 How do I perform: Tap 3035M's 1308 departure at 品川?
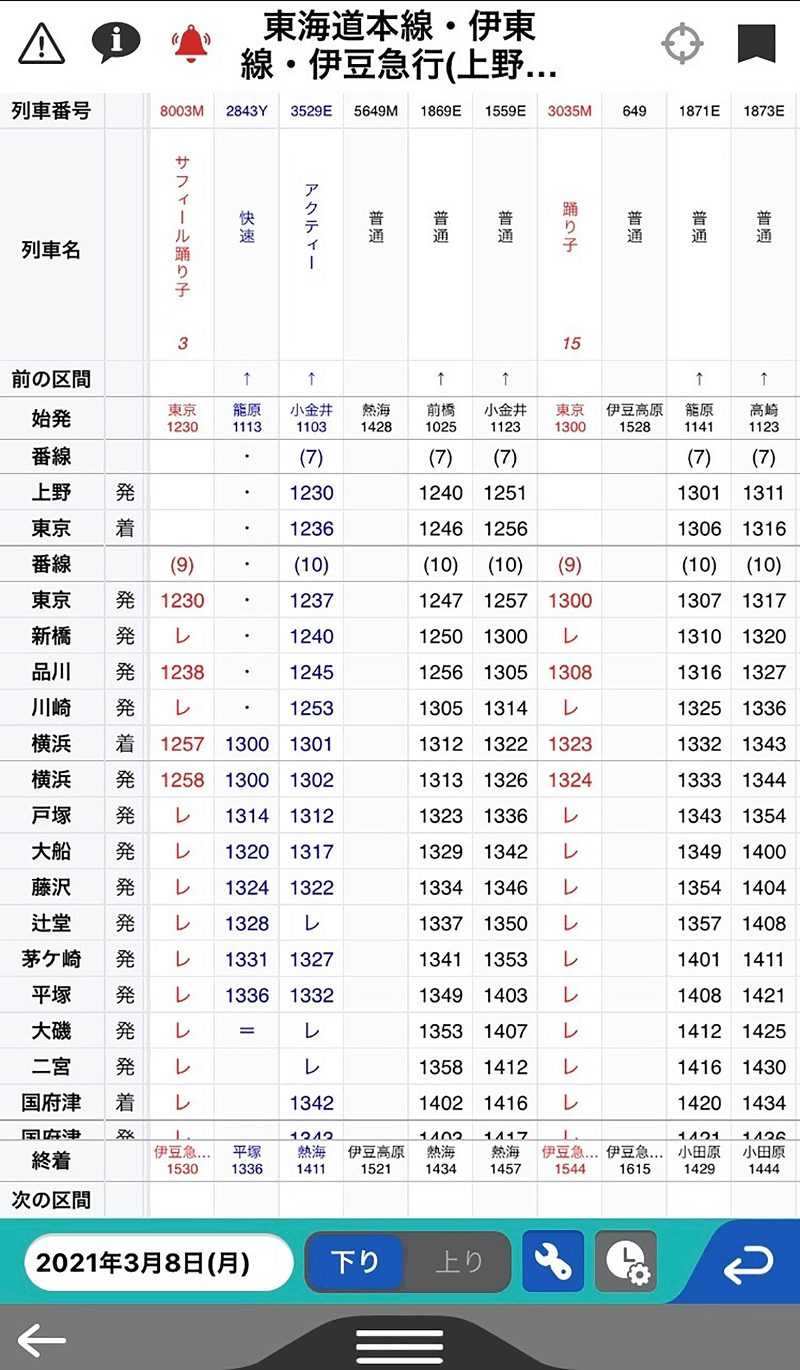coord(570,672)
